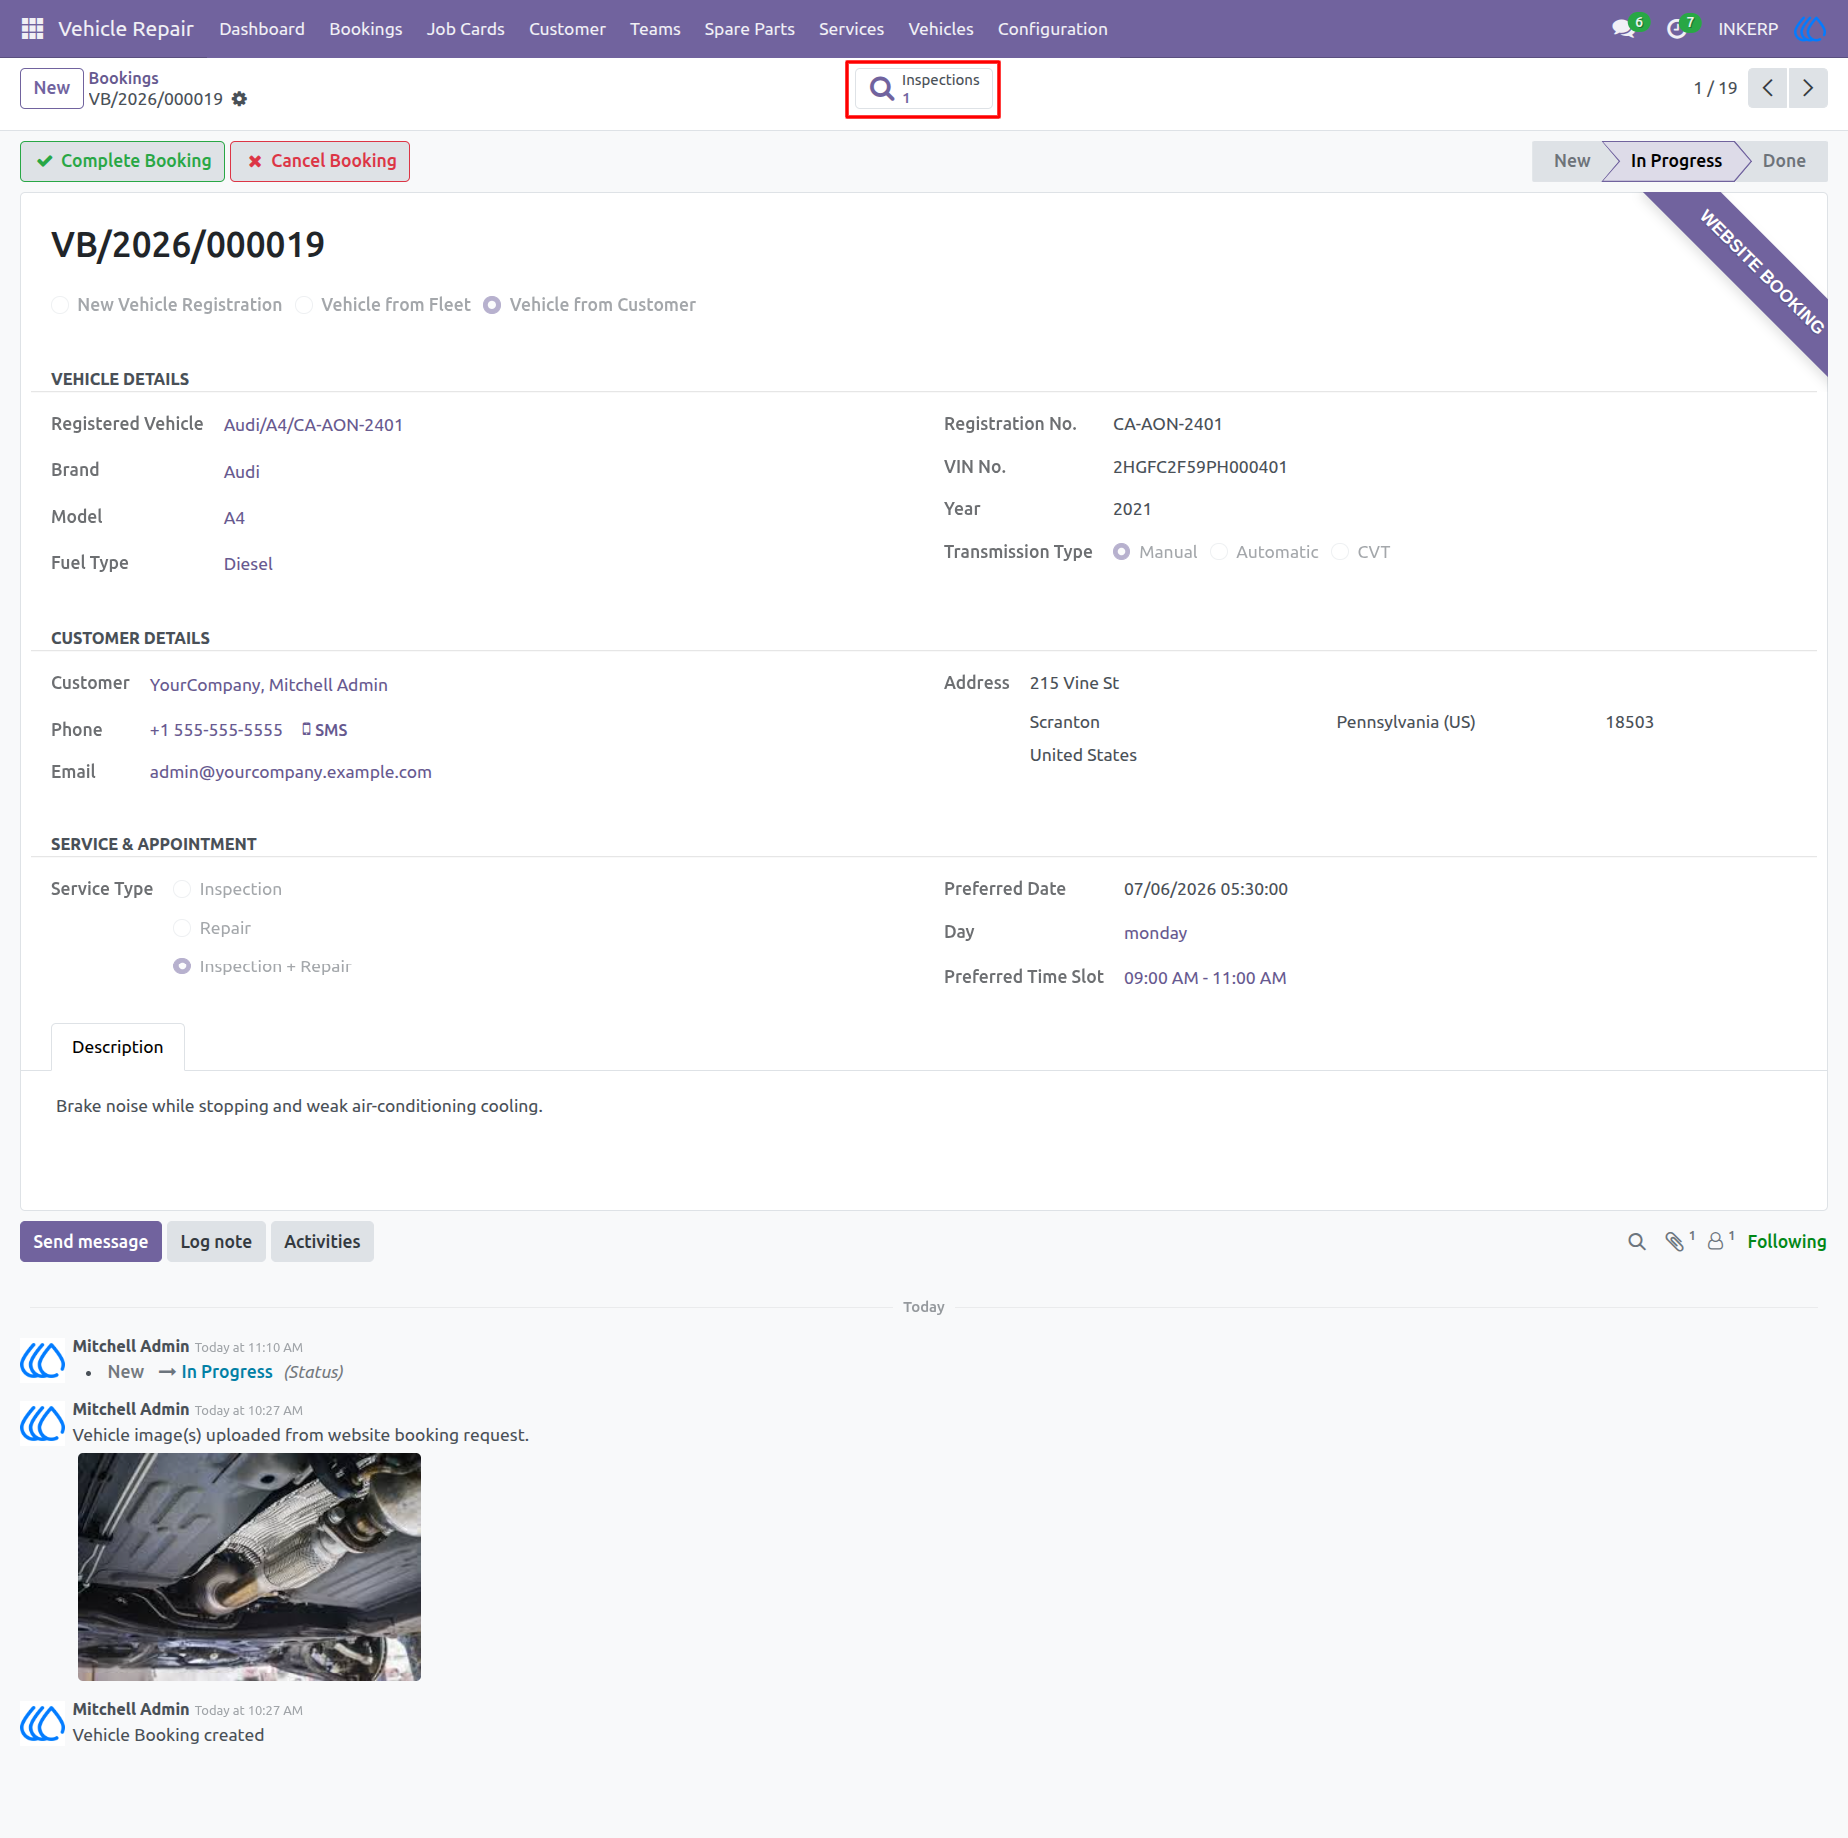1848x1838 pixels.
Task: Click the Complete Booking button
Action: coord(123,161)
